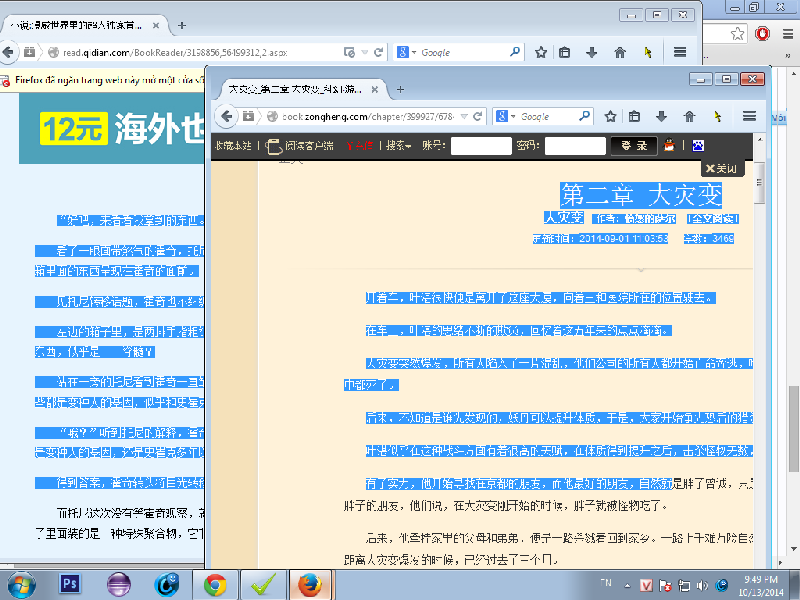Click the pointer/select icon on the browser toolbar
Screen dimensions: 800x600
click(x=716, y=115)
